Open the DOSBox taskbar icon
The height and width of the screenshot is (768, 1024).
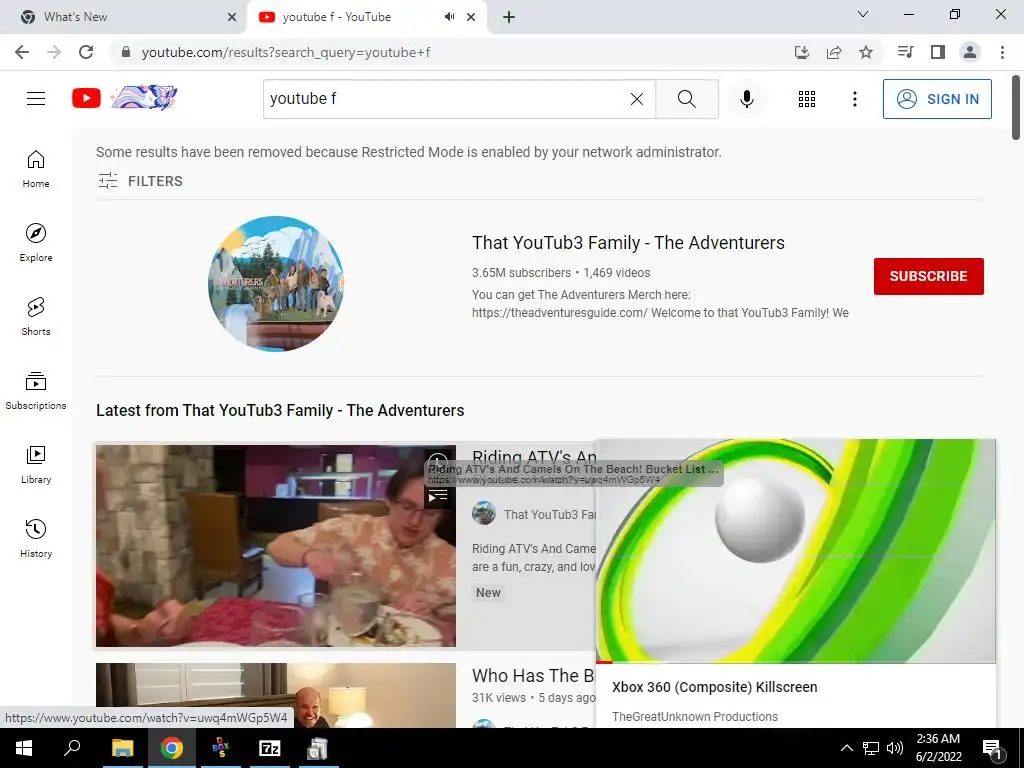pos(221,748)
